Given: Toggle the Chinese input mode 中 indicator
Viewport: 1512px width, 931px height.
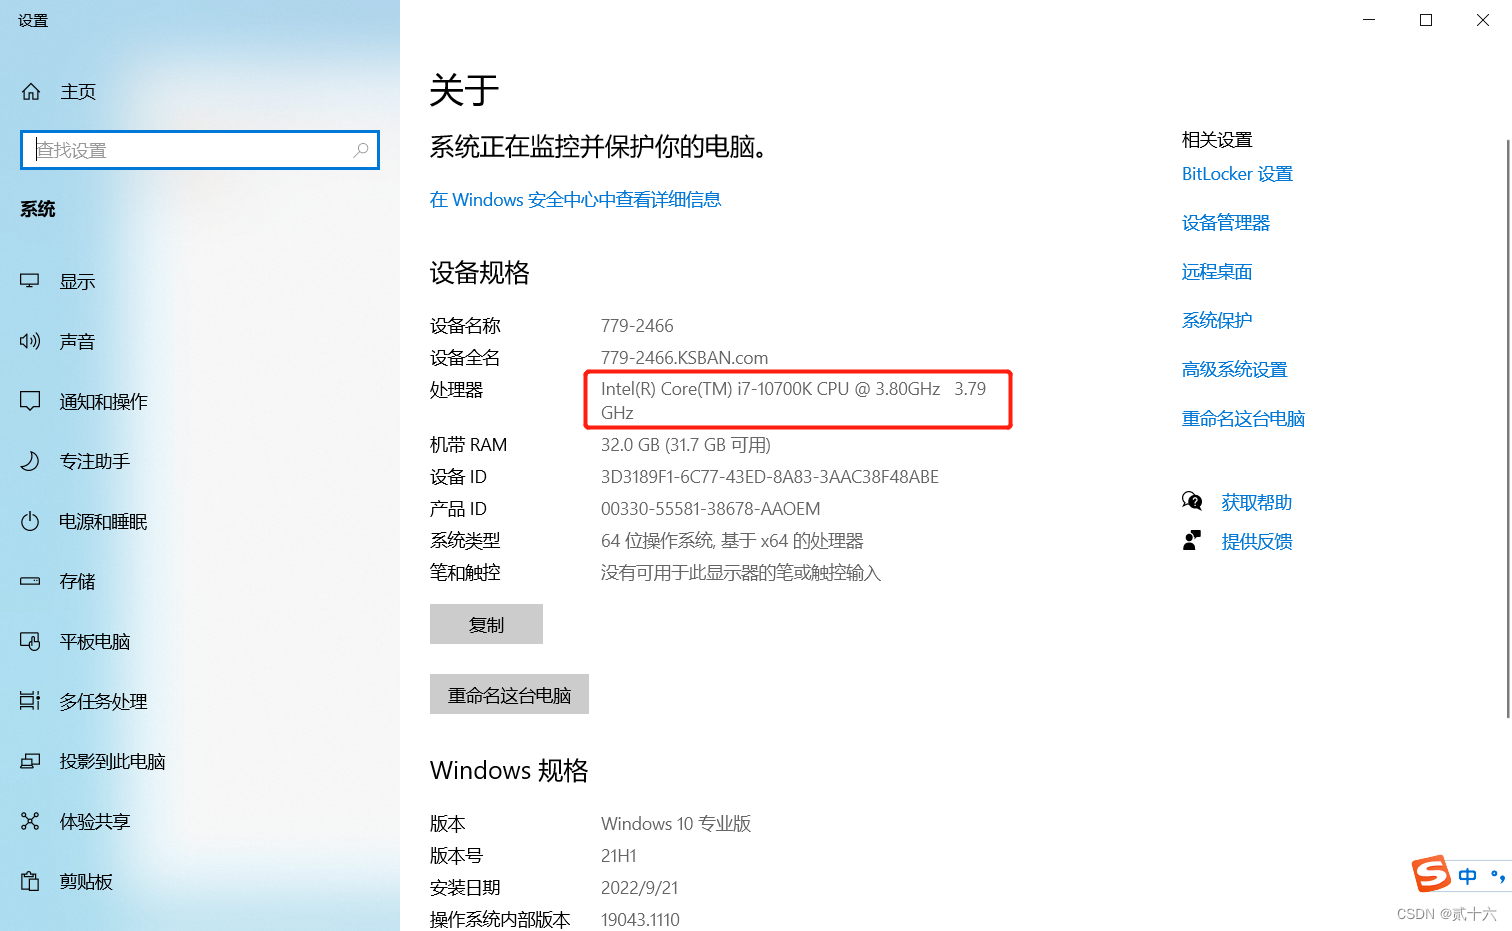Looking at the screenshot, I should (1467, 876).
